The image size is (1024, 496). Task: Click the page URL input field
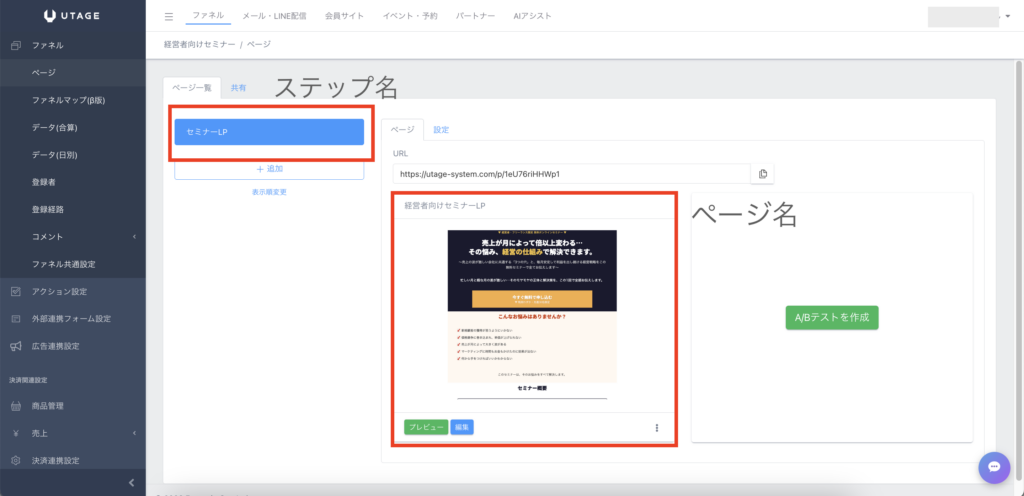[572, 174]
